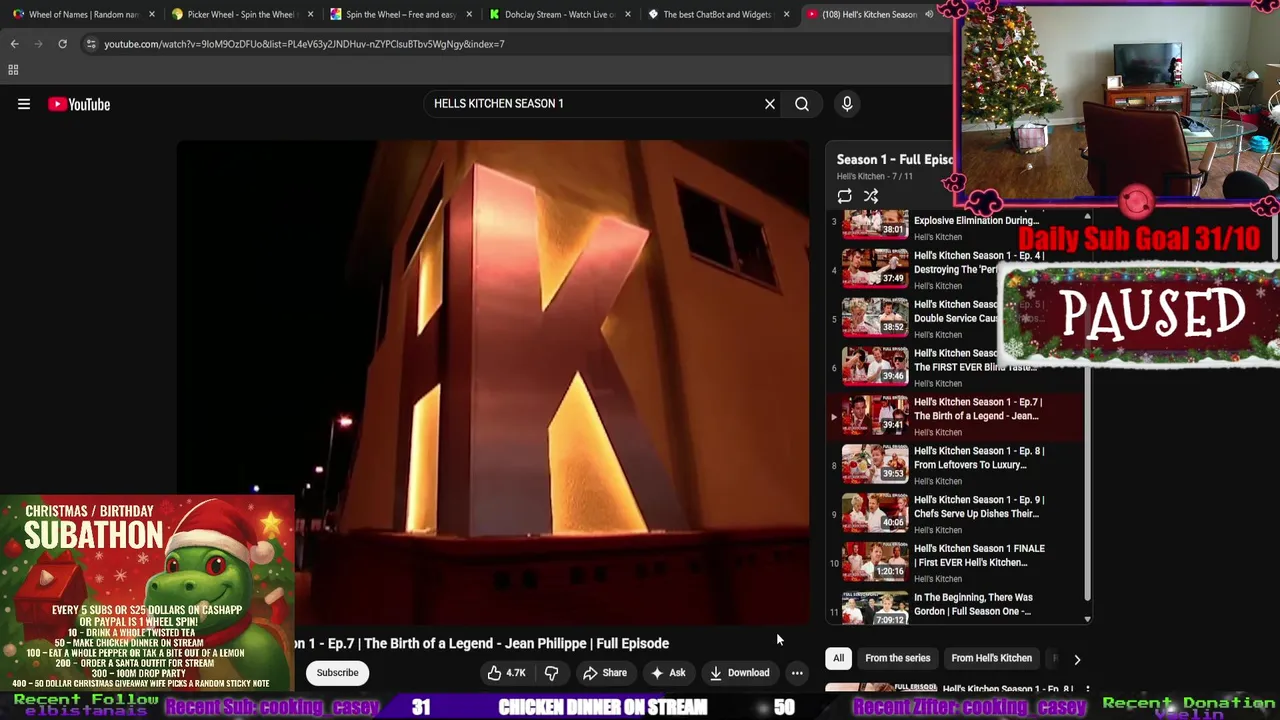This screenshot has height=720, width=1280.
Task: Open the Ask AI button
Action: coord(668,673)
